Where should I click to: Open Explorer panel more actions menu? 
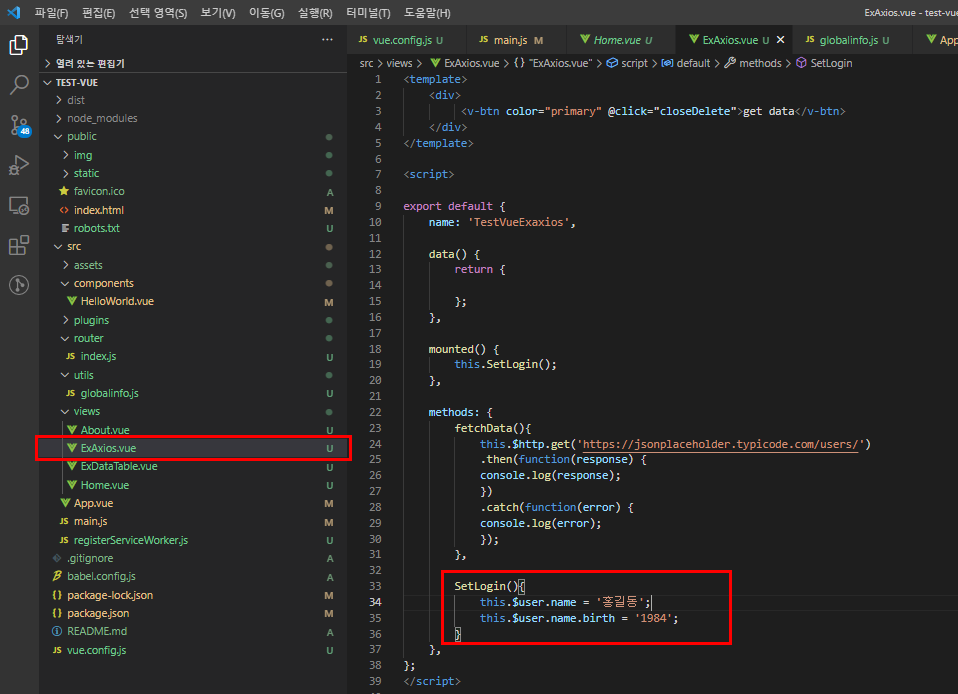click(x=327, y=40)
